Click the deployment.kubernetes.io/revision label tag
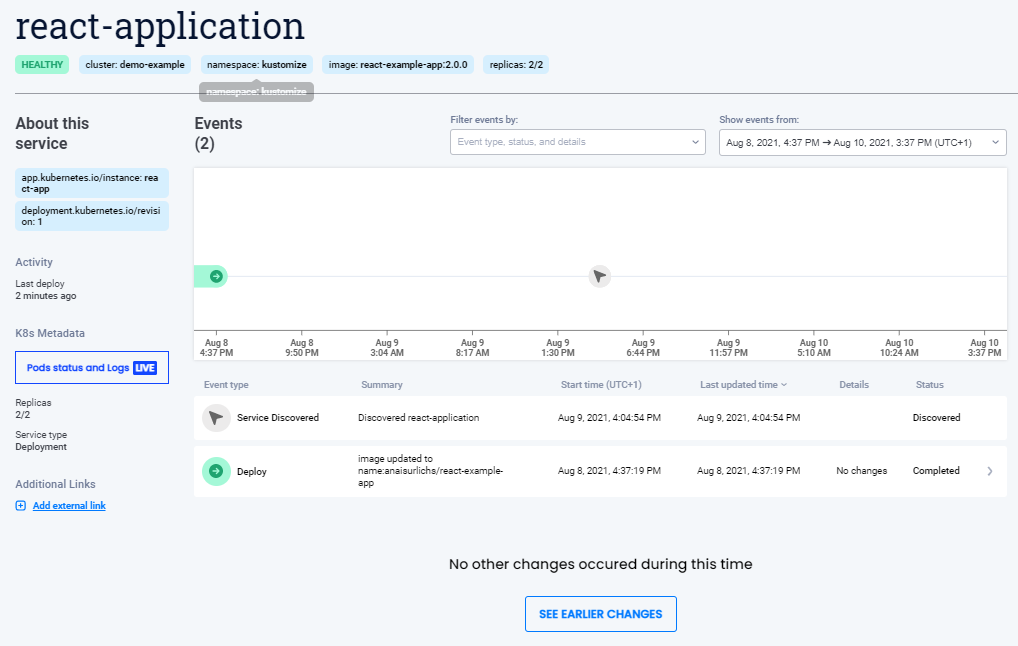The height and width of the screenshot is (646, 1018). tap(92, 216)
